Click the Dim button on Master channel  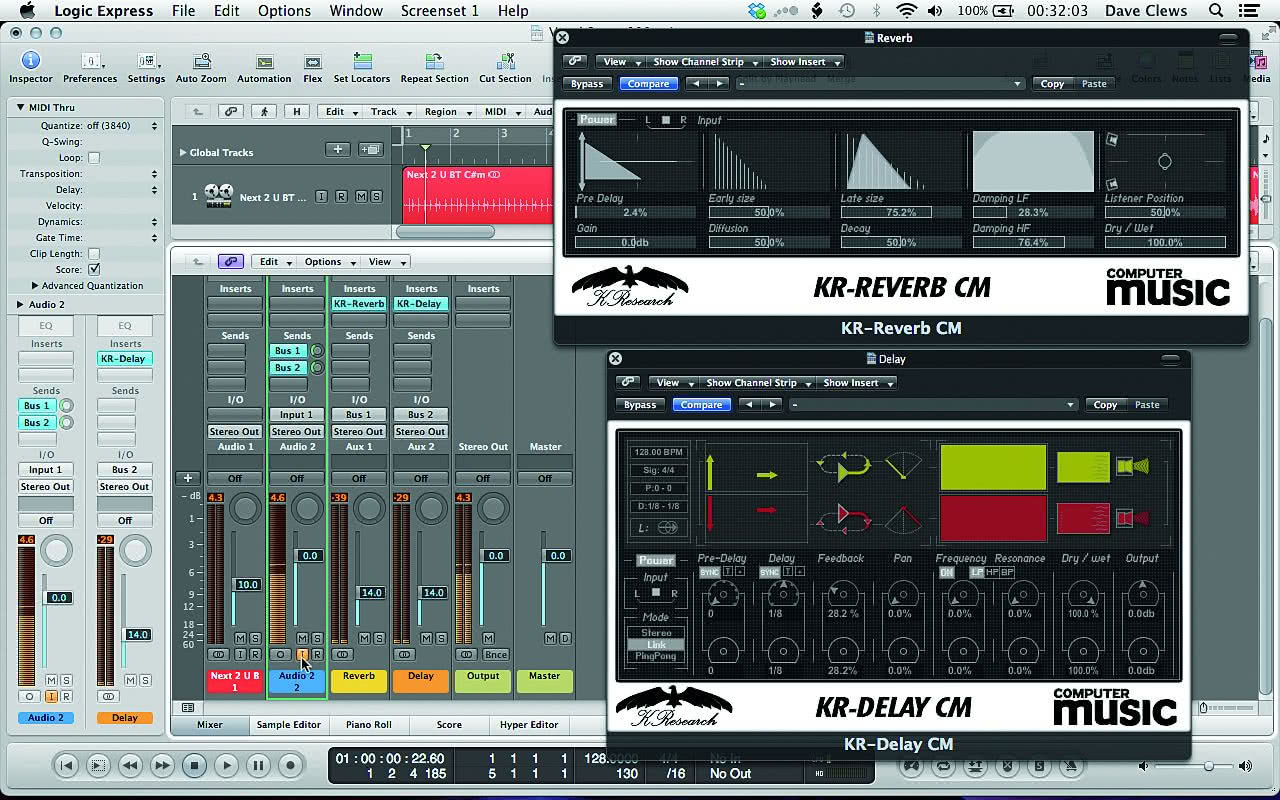coord(565,638)
